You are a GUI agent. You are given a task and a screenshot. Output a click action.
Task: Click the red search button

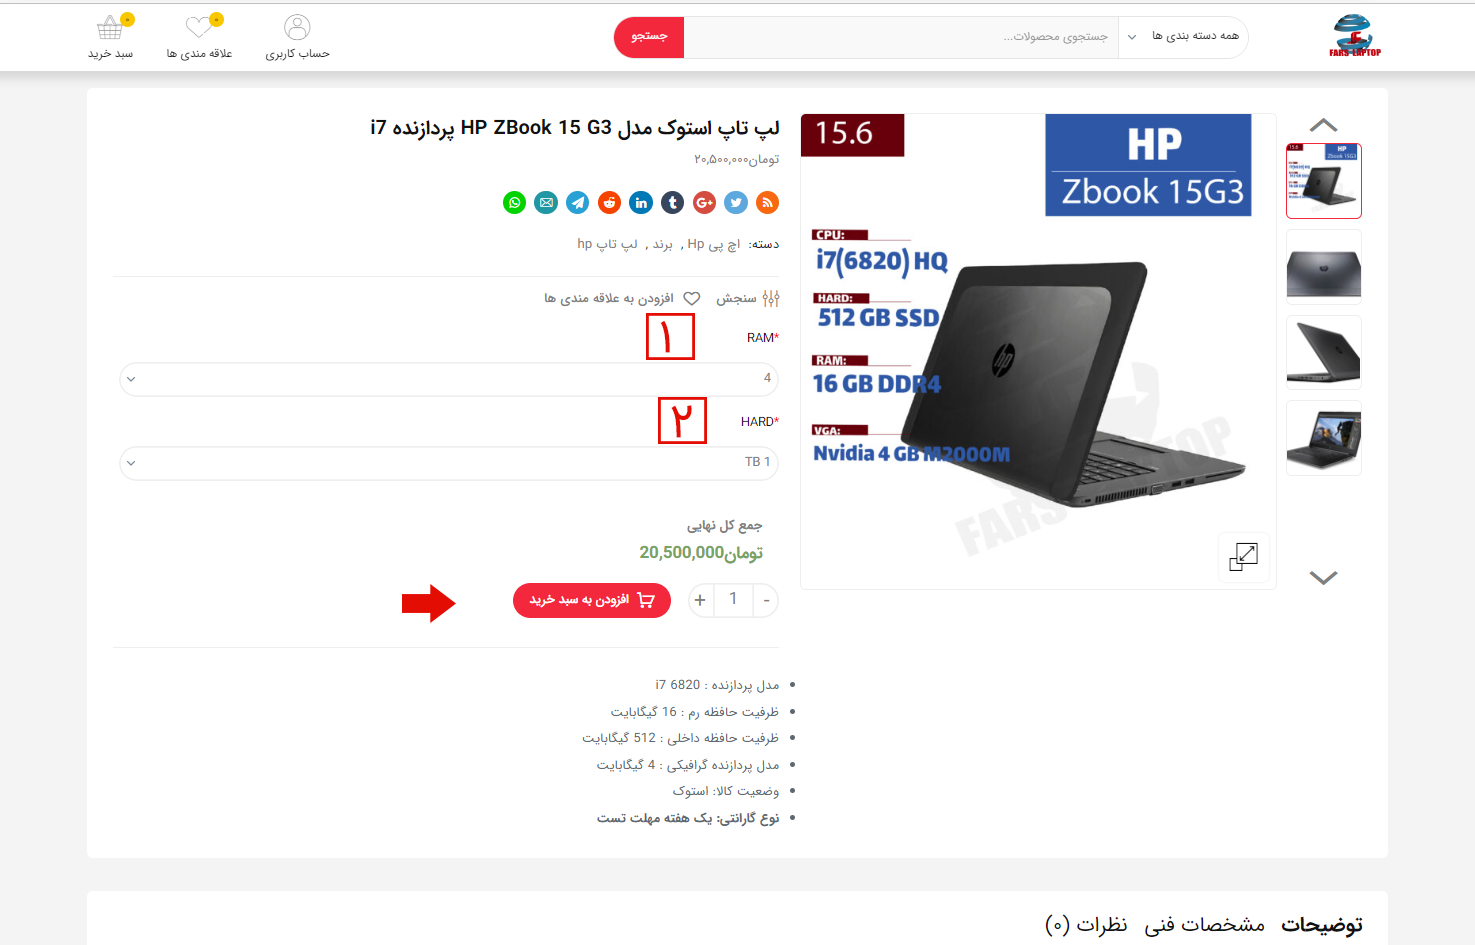coord(649,37)
